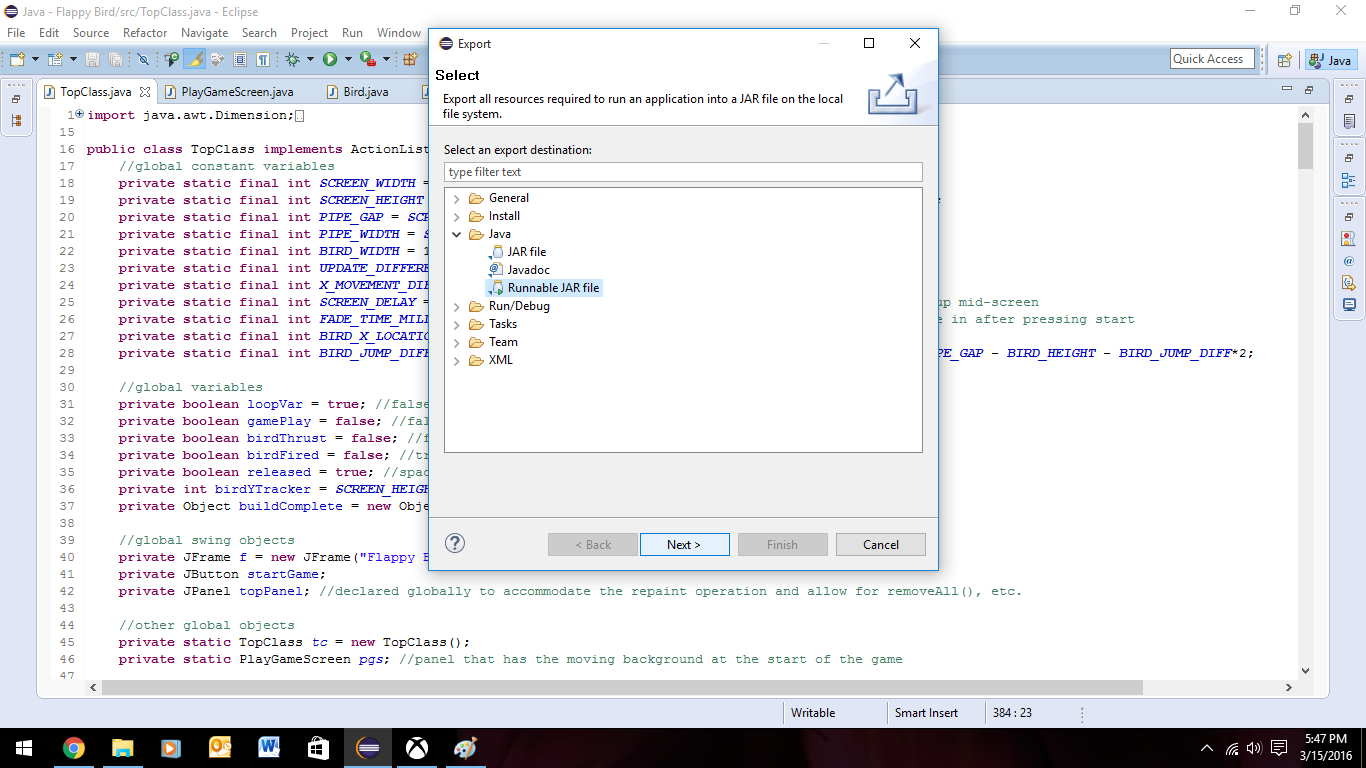The height and width of the screenshot is (768, 1366).
Task: Open the Search menu
Action: pos(259,33)
